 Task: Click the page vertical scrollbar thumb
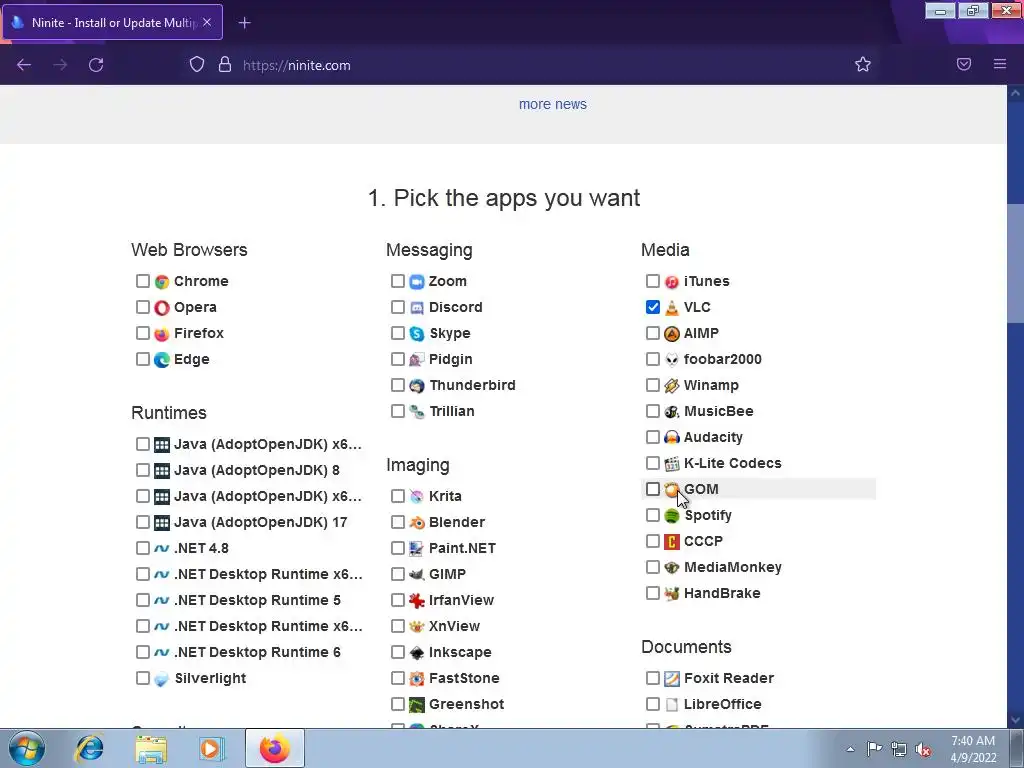pyautogui.click(x=1015, y=264)
